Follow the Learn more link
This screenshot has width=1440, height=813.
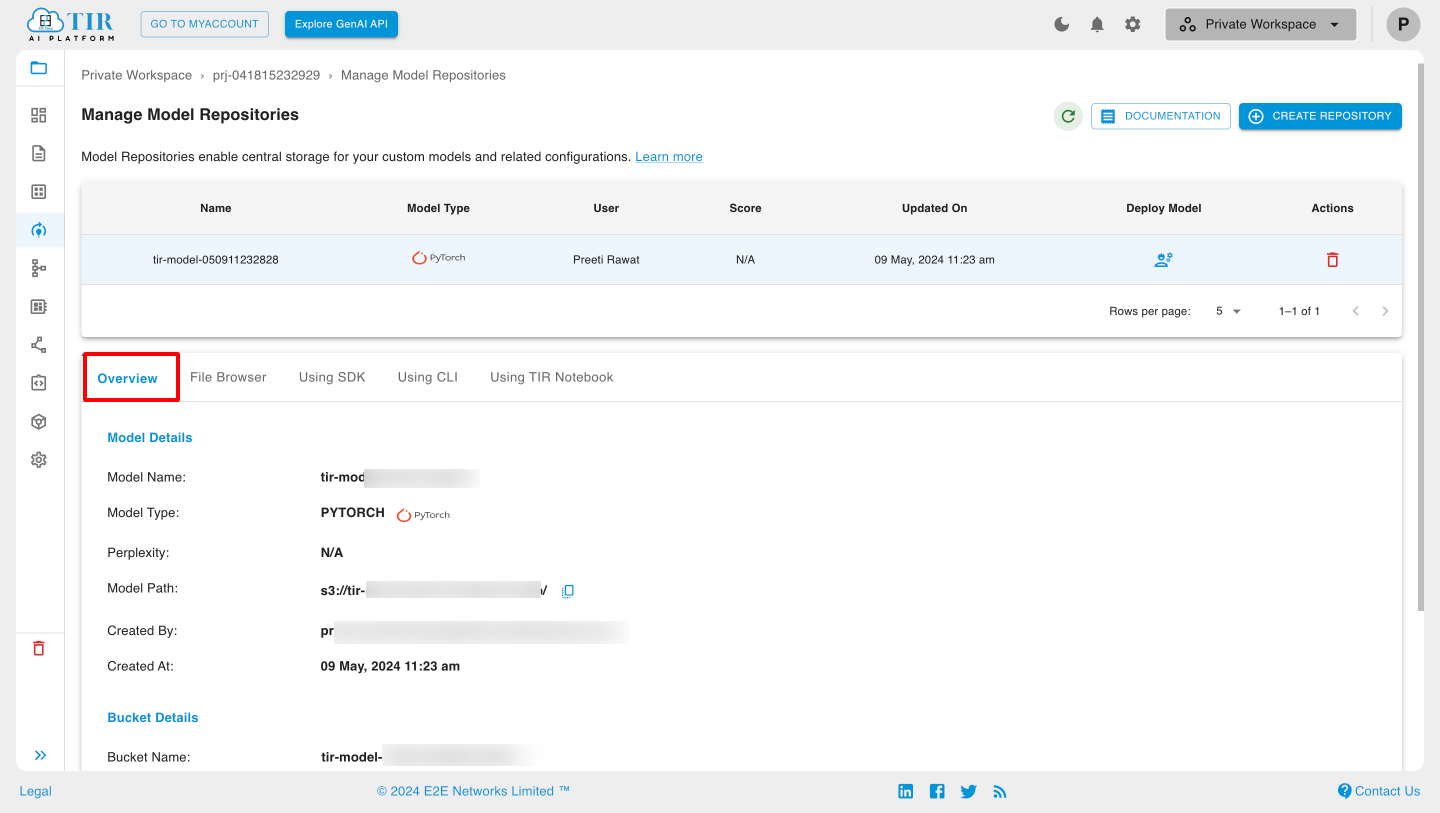(669, 157)
